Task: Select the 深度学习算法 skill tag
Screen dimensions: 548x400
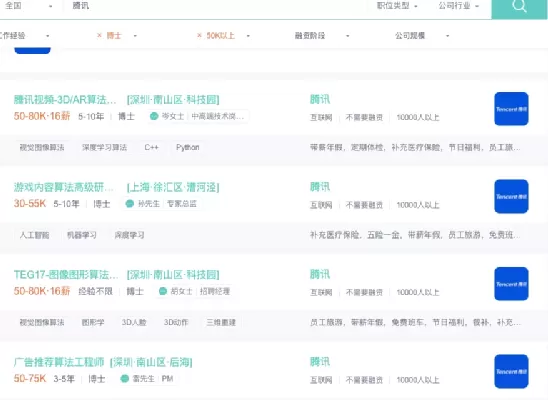Action: (x=104, y=147)
